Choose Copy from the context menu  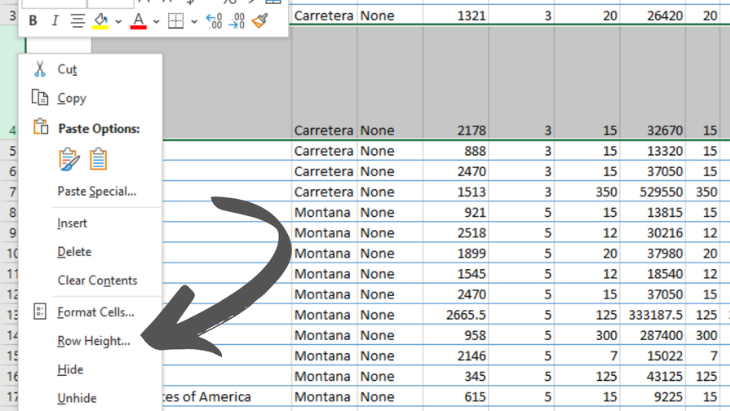coord(72,99)
